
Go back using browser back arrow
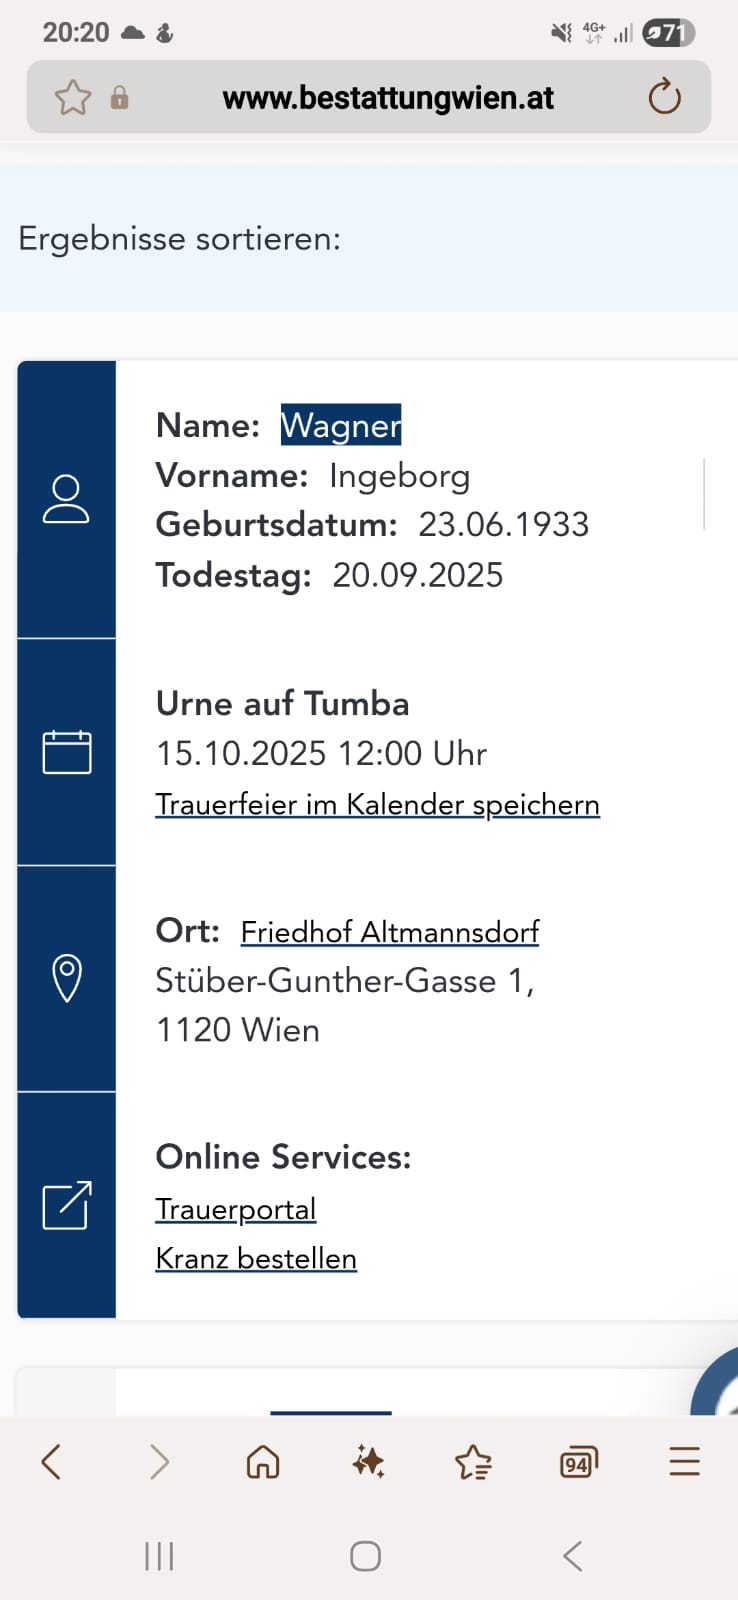pos(52,1462)
